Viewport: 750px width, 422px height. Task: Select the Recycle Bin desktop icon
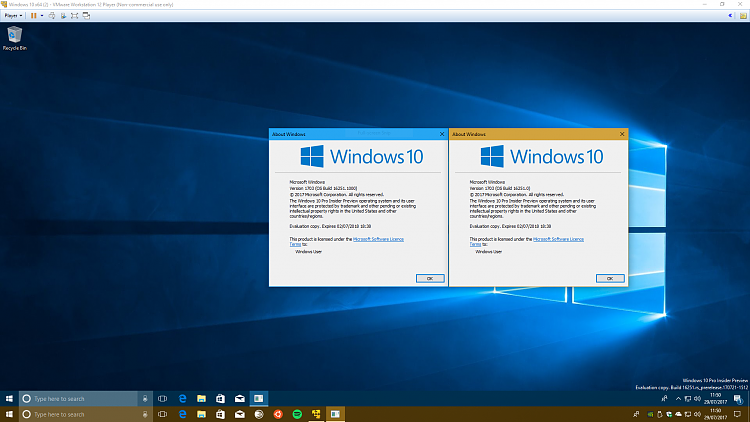[14, 38]
